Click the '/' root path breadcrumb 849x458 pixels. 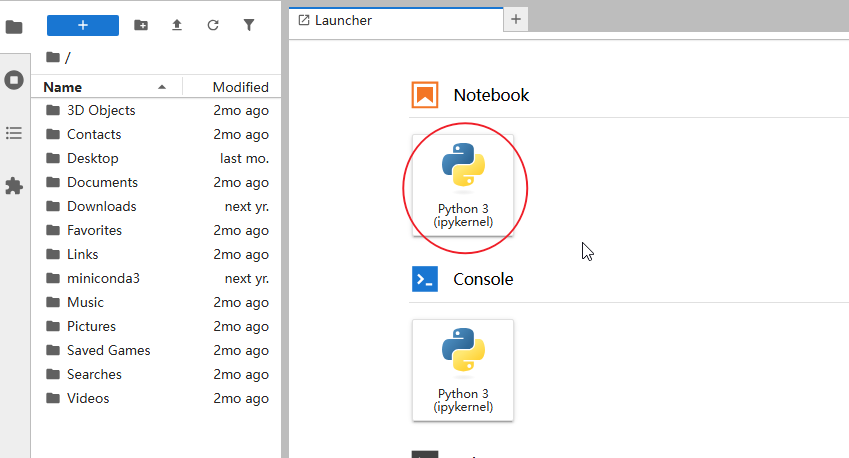click(x=68, y=57)
